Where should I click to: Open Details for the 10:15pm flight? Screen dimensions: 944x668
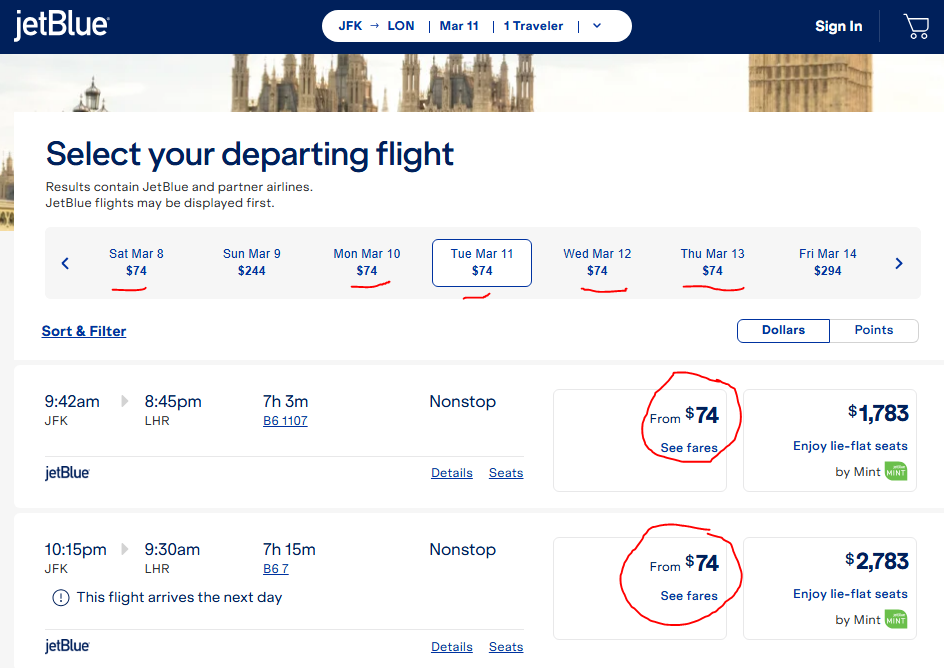click(x=452, y=646)
